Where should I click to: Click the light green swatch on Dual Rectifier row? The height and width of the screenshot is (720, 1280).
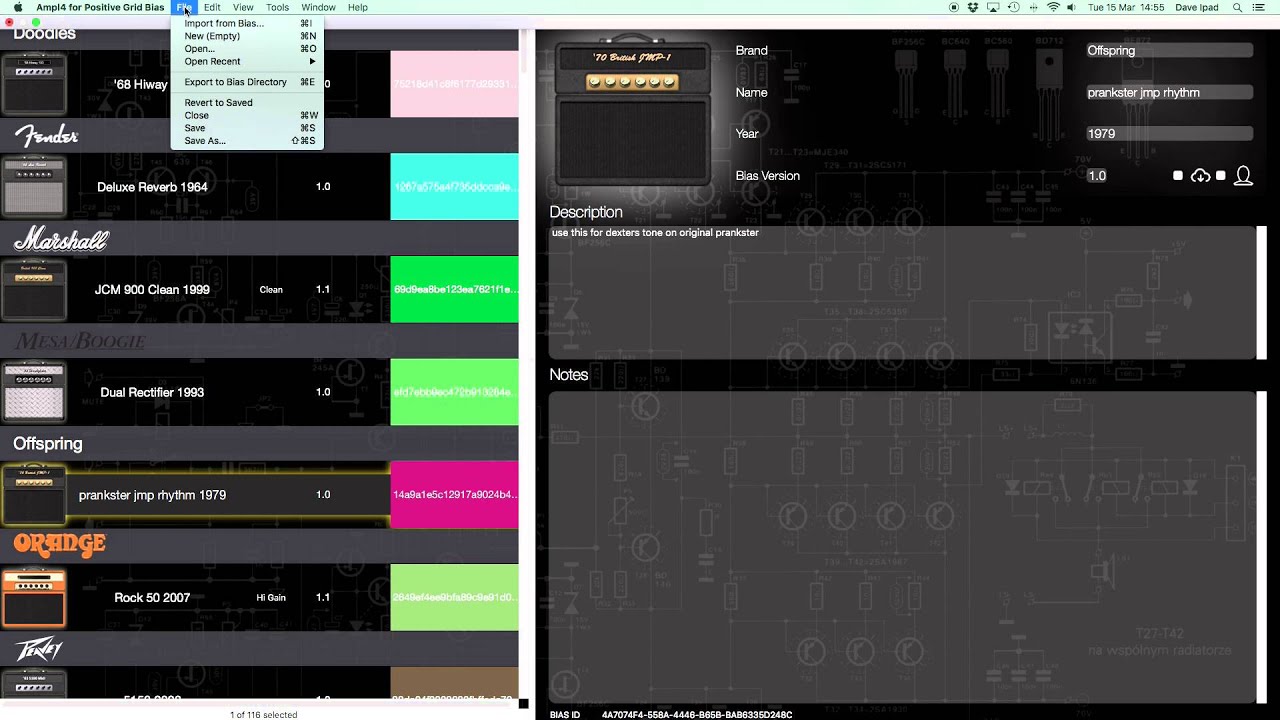(x=454, y=392)
